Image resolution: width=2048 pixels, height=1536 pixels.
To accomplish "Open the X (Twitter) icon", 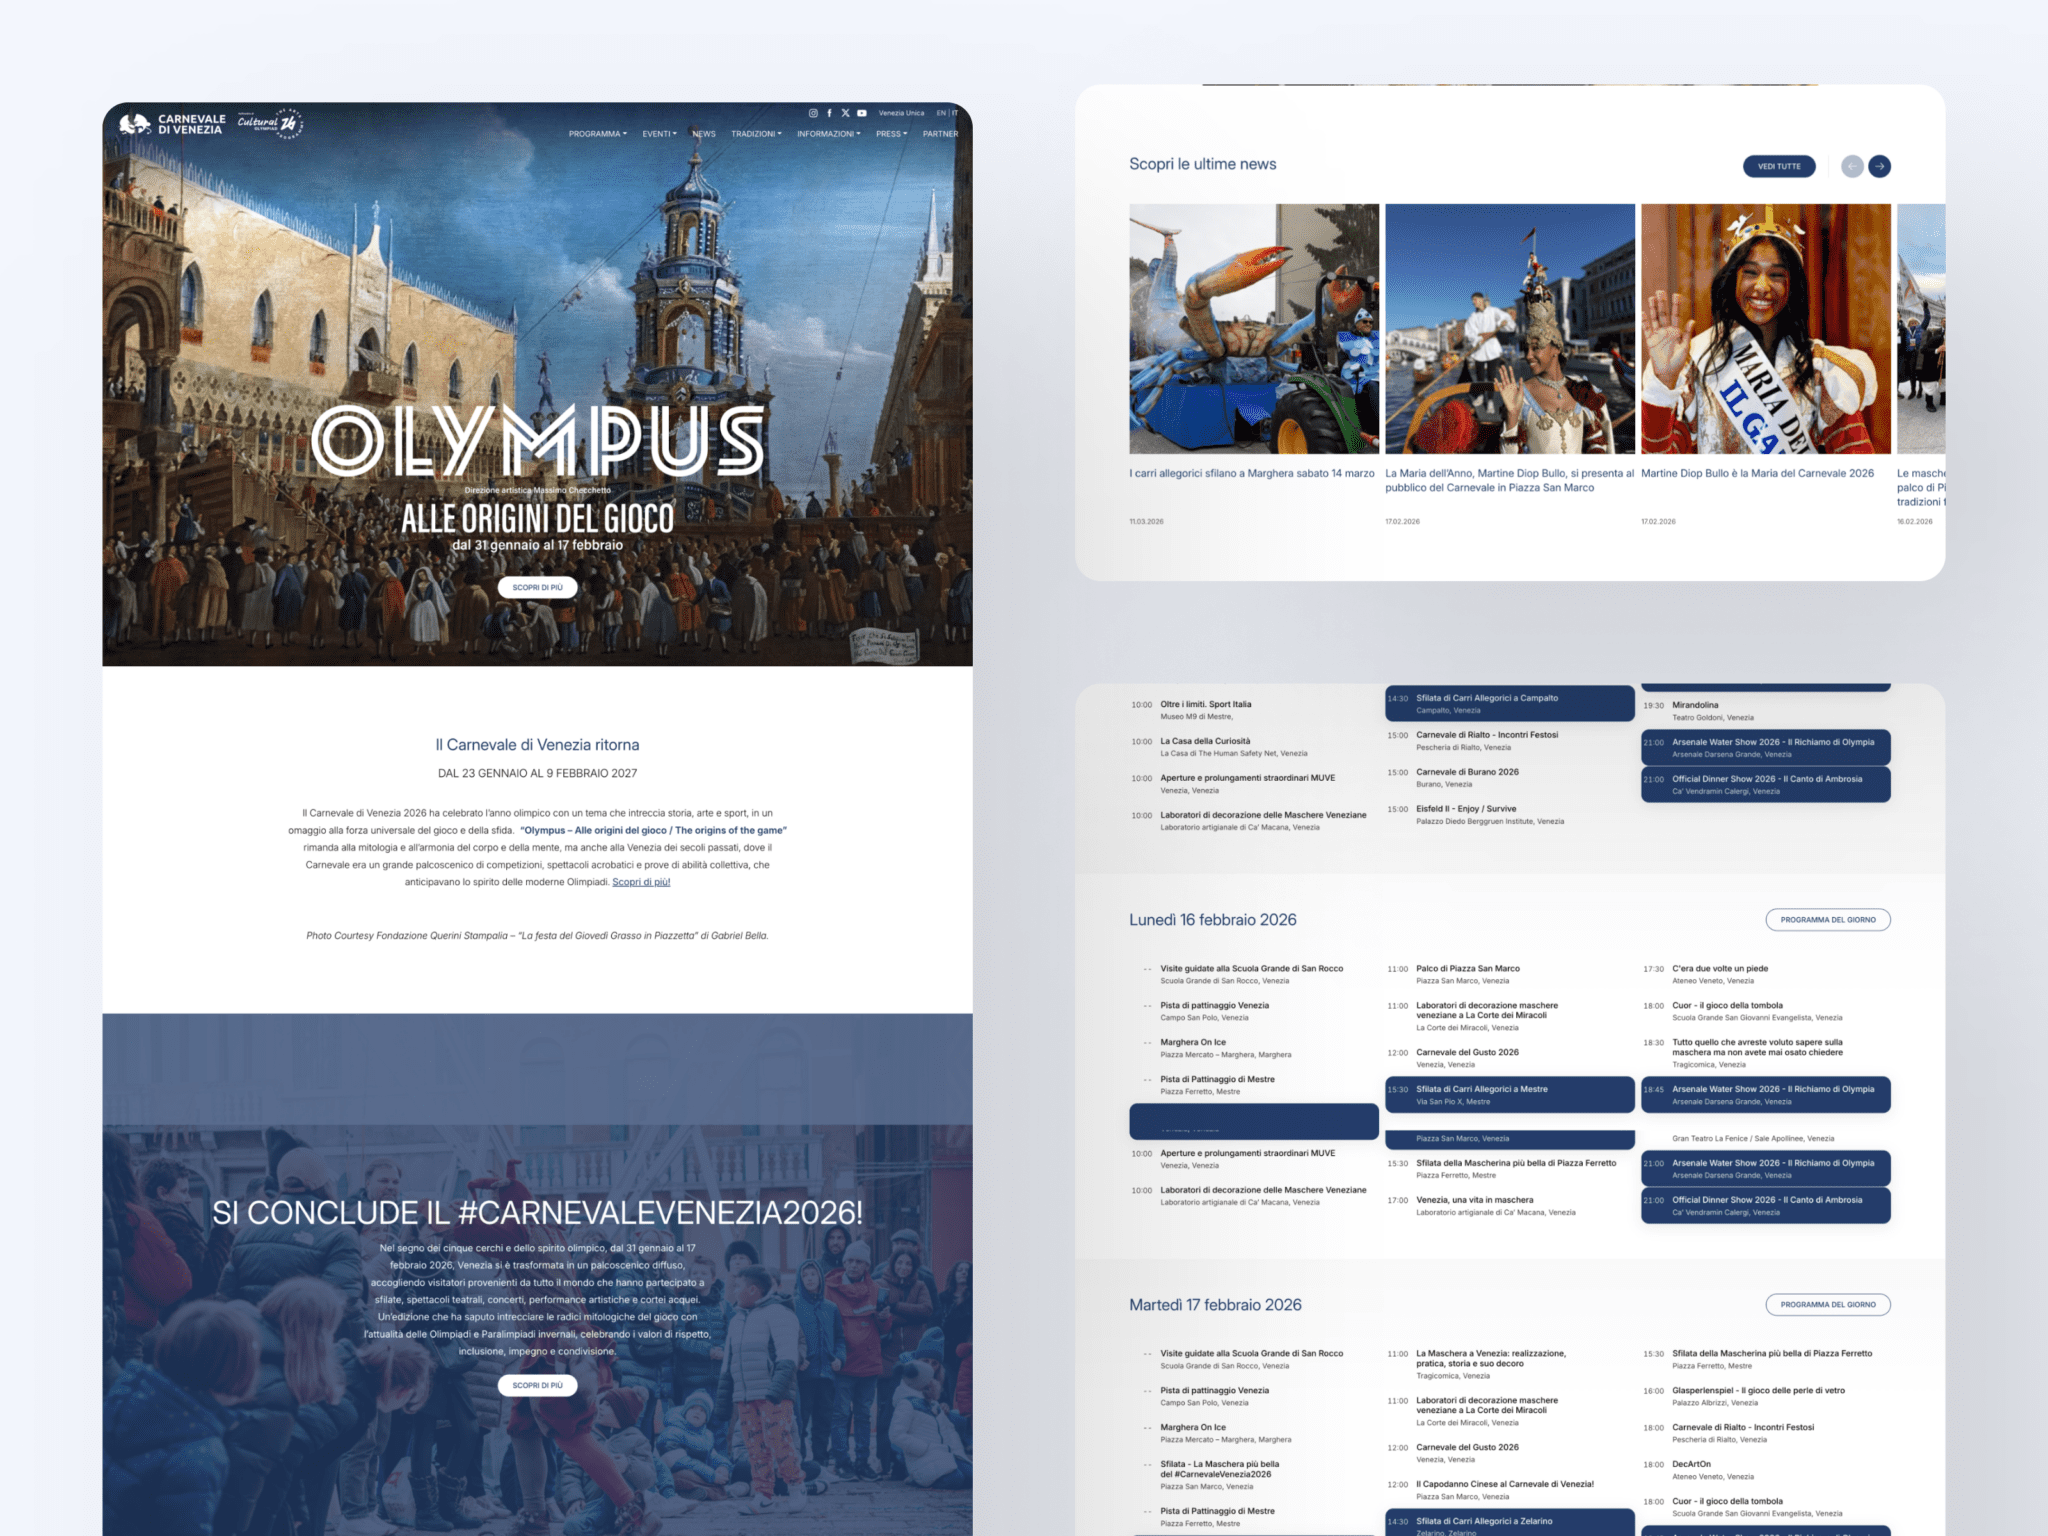I will (x=845, y=113).
